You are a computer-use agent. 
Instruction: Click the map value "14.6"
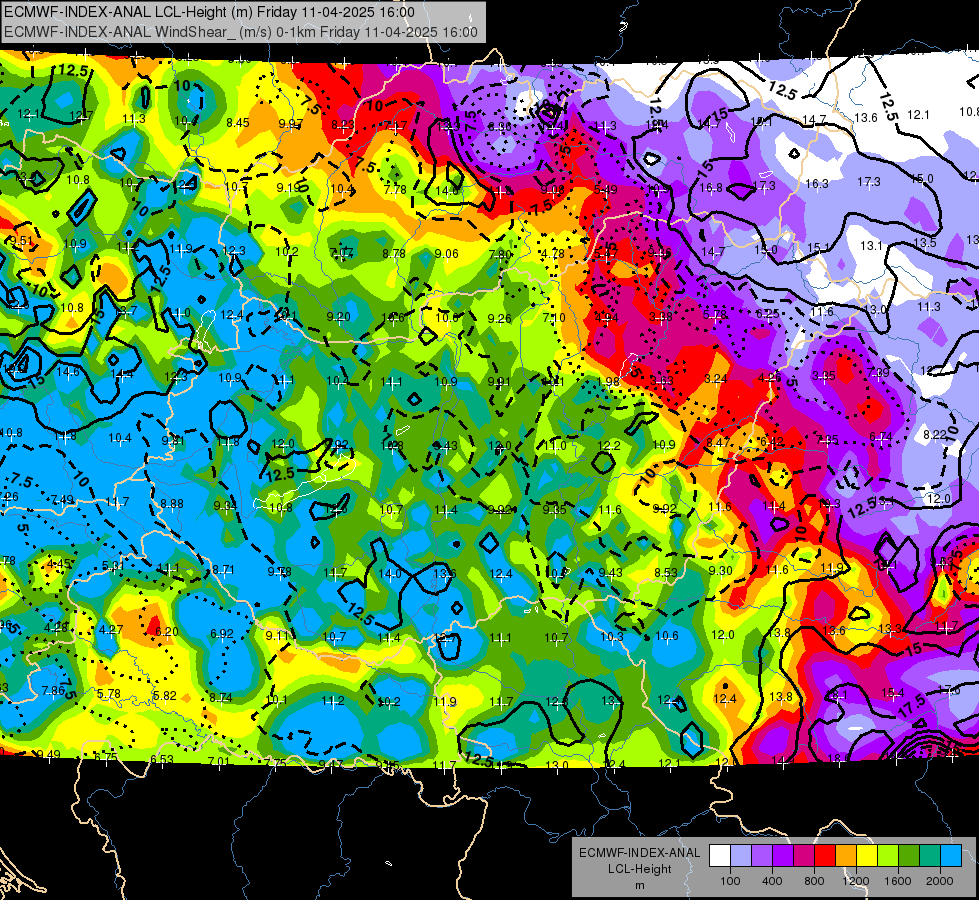pyautogui.click(x=68, y=372)
